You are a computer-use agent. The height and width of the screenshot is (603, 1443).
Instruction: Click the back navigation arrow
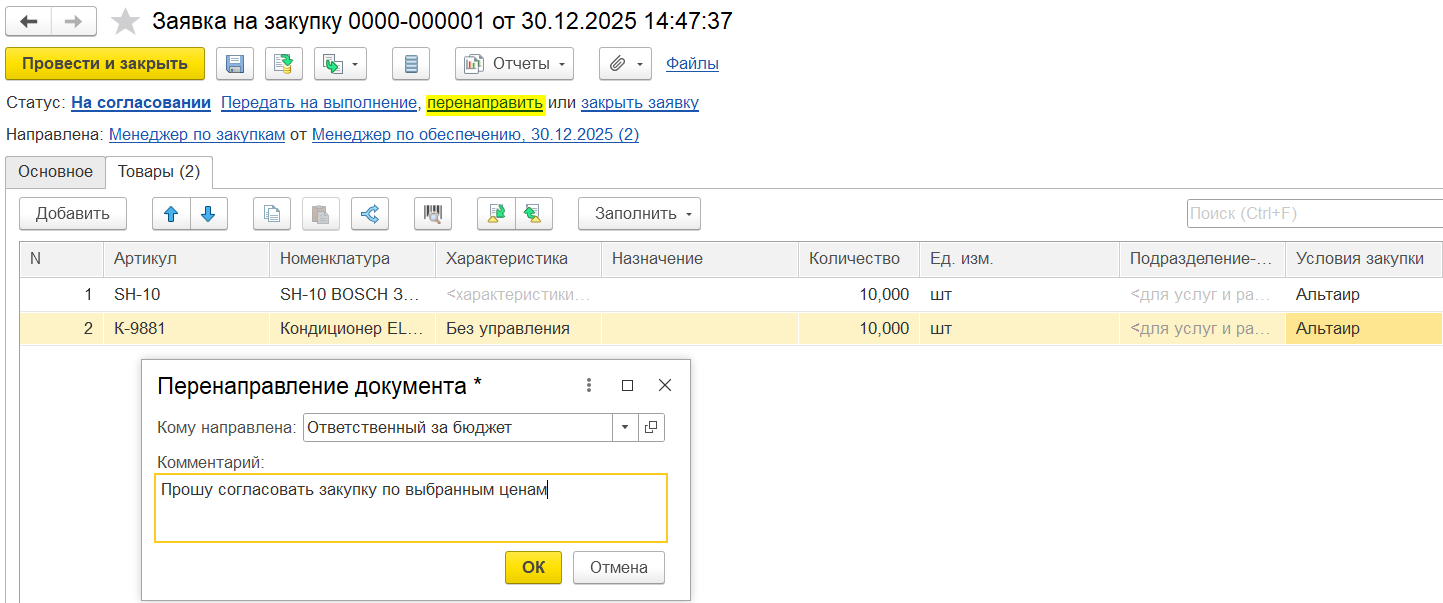[29, 21]
